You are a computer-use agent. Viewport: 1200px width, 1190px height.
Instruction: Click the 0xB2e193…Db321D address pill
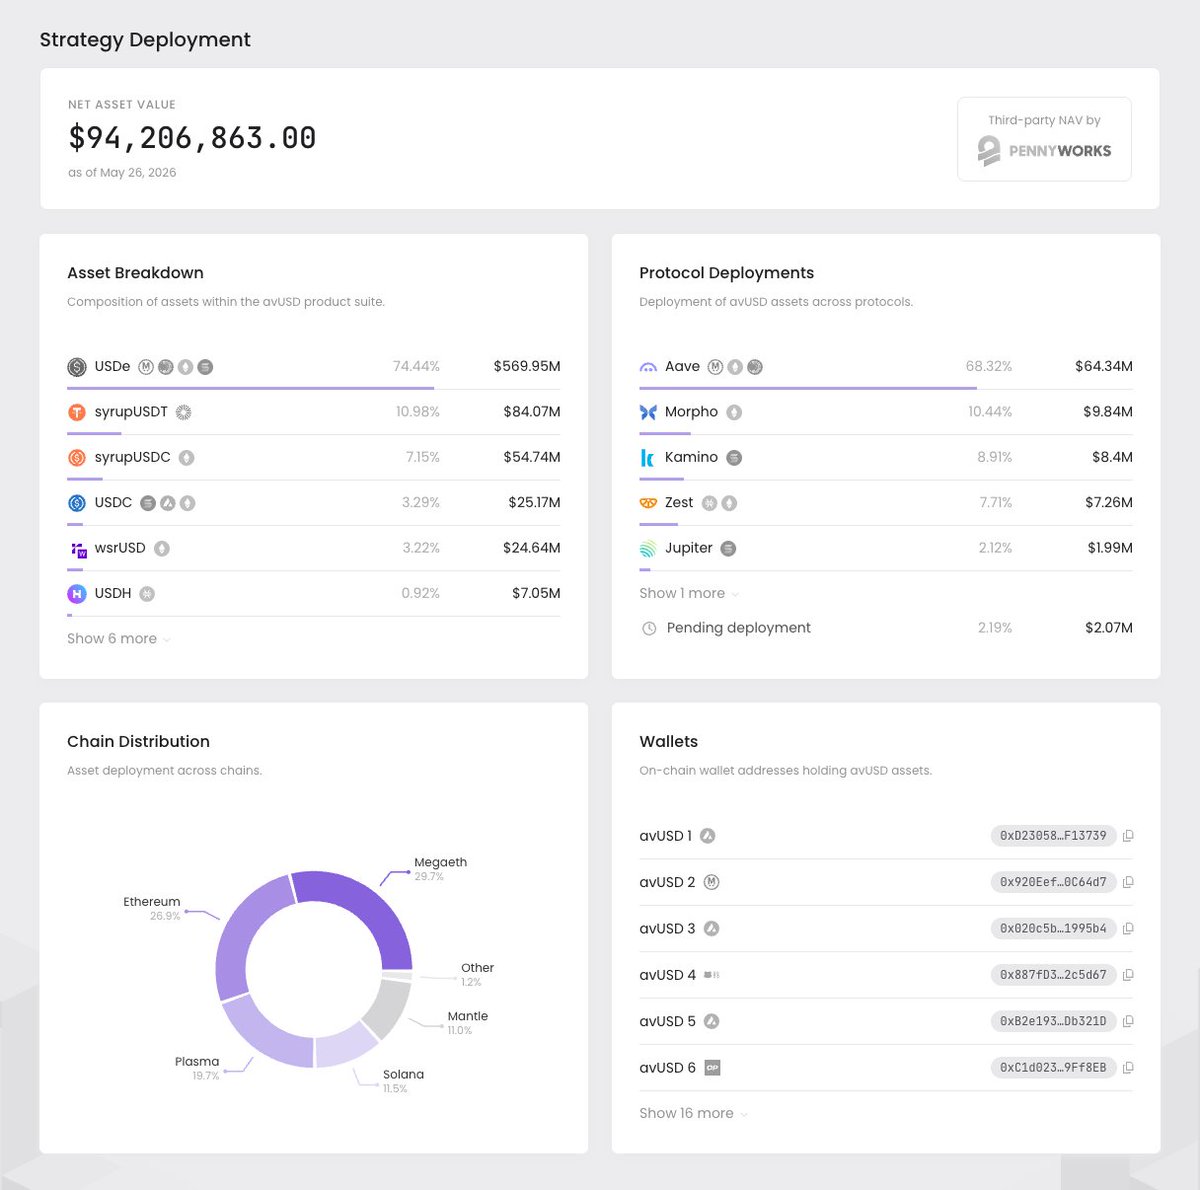click(x=1053, y=1021)
